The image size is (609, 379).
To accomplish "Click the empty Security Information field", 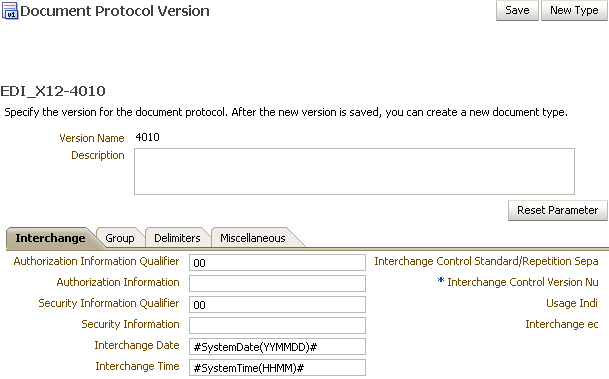I will point(277,325).
